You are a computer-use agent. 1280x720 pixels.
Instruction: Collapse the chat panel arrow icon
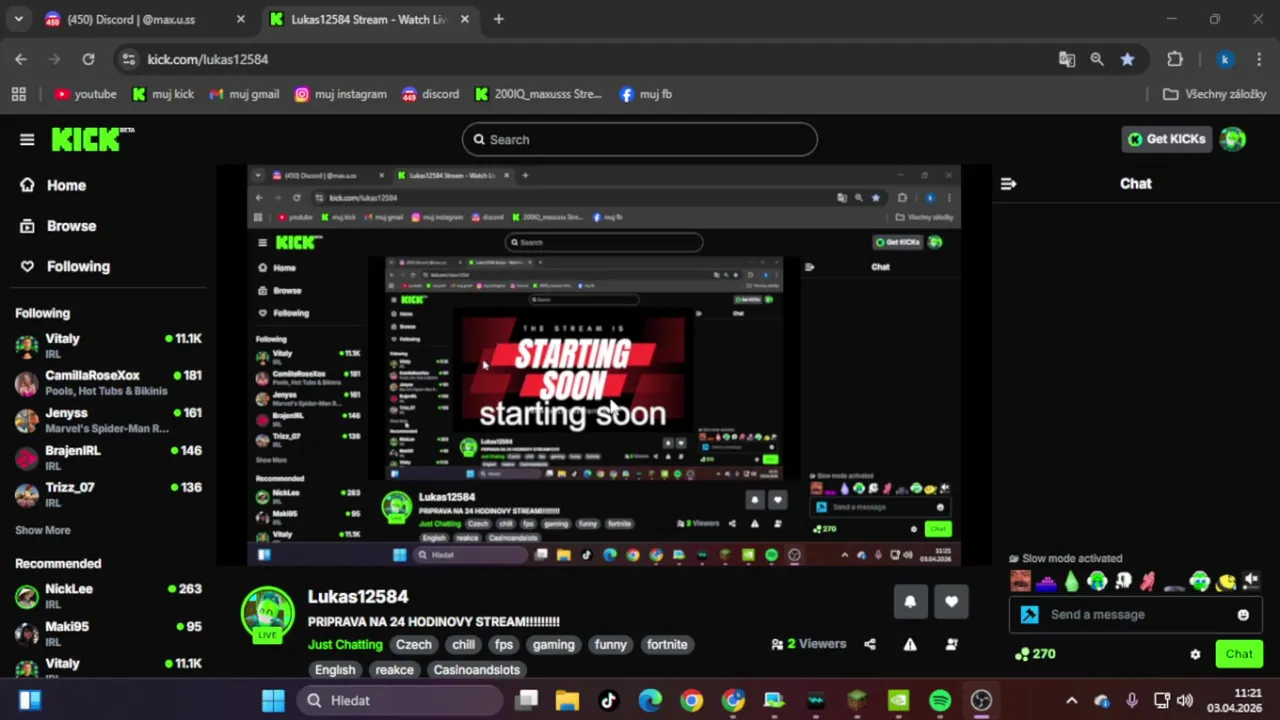coord(1008,184)
